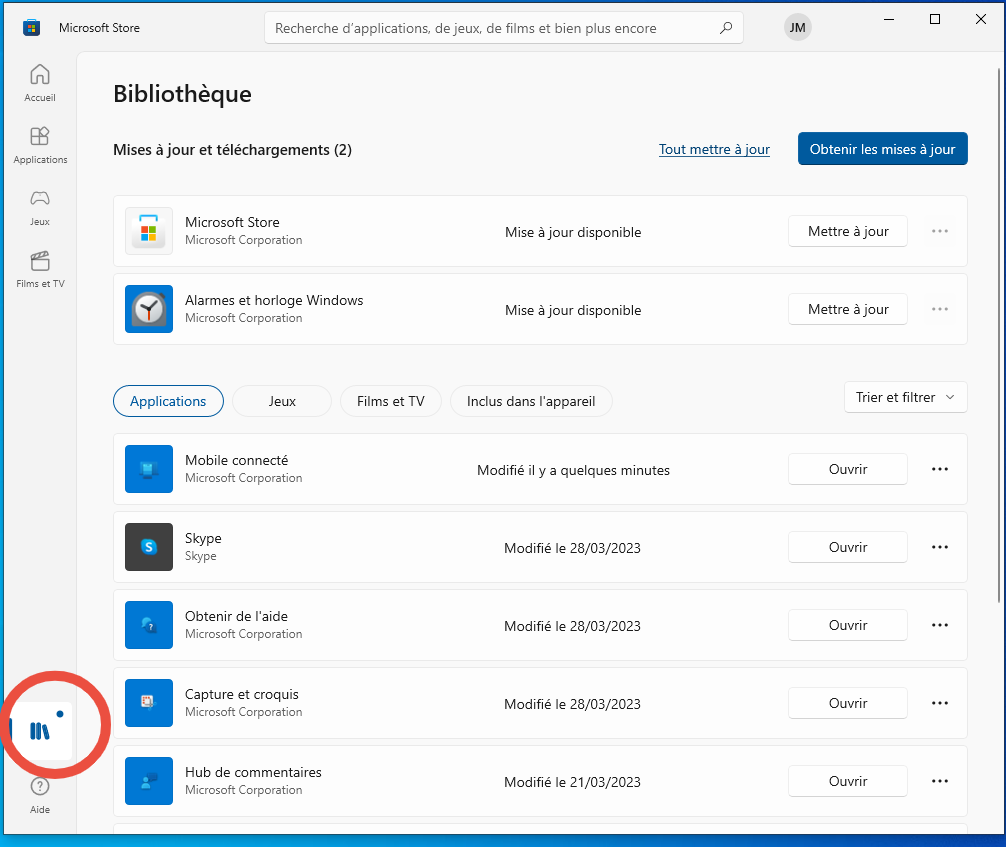The width and height of the screenshot is (1006, 847).
Task: Switch to the Films et TV filter tab
Action: (x=391, y=401)
